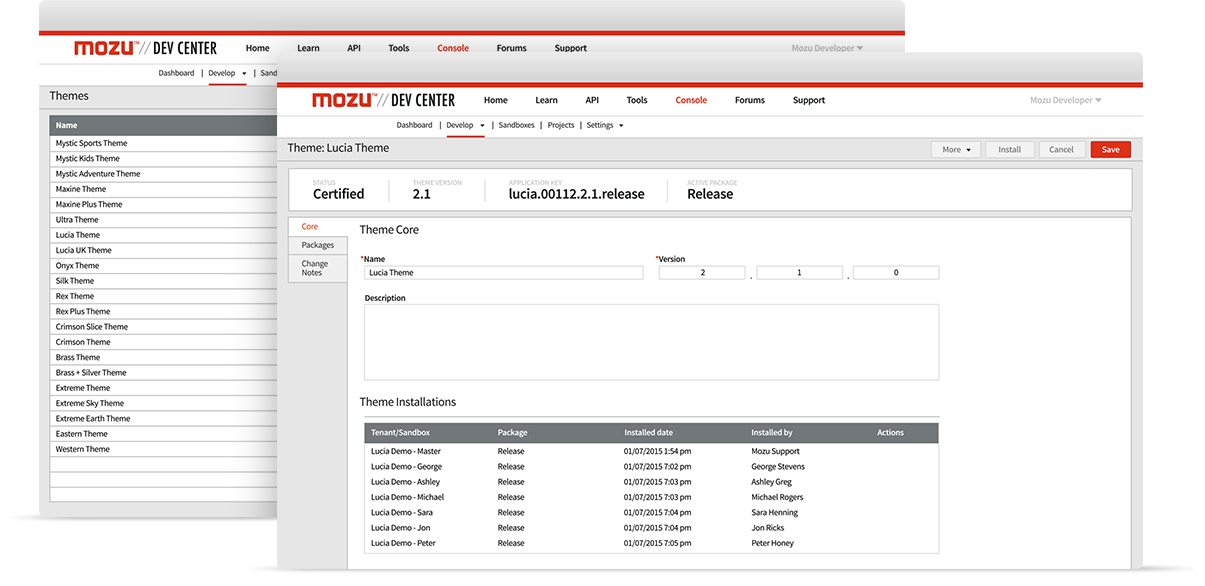The height and width of the screenshot is (586, 1205).
Task: Open Forums in the front window navigation
Action: click(750, 100)
